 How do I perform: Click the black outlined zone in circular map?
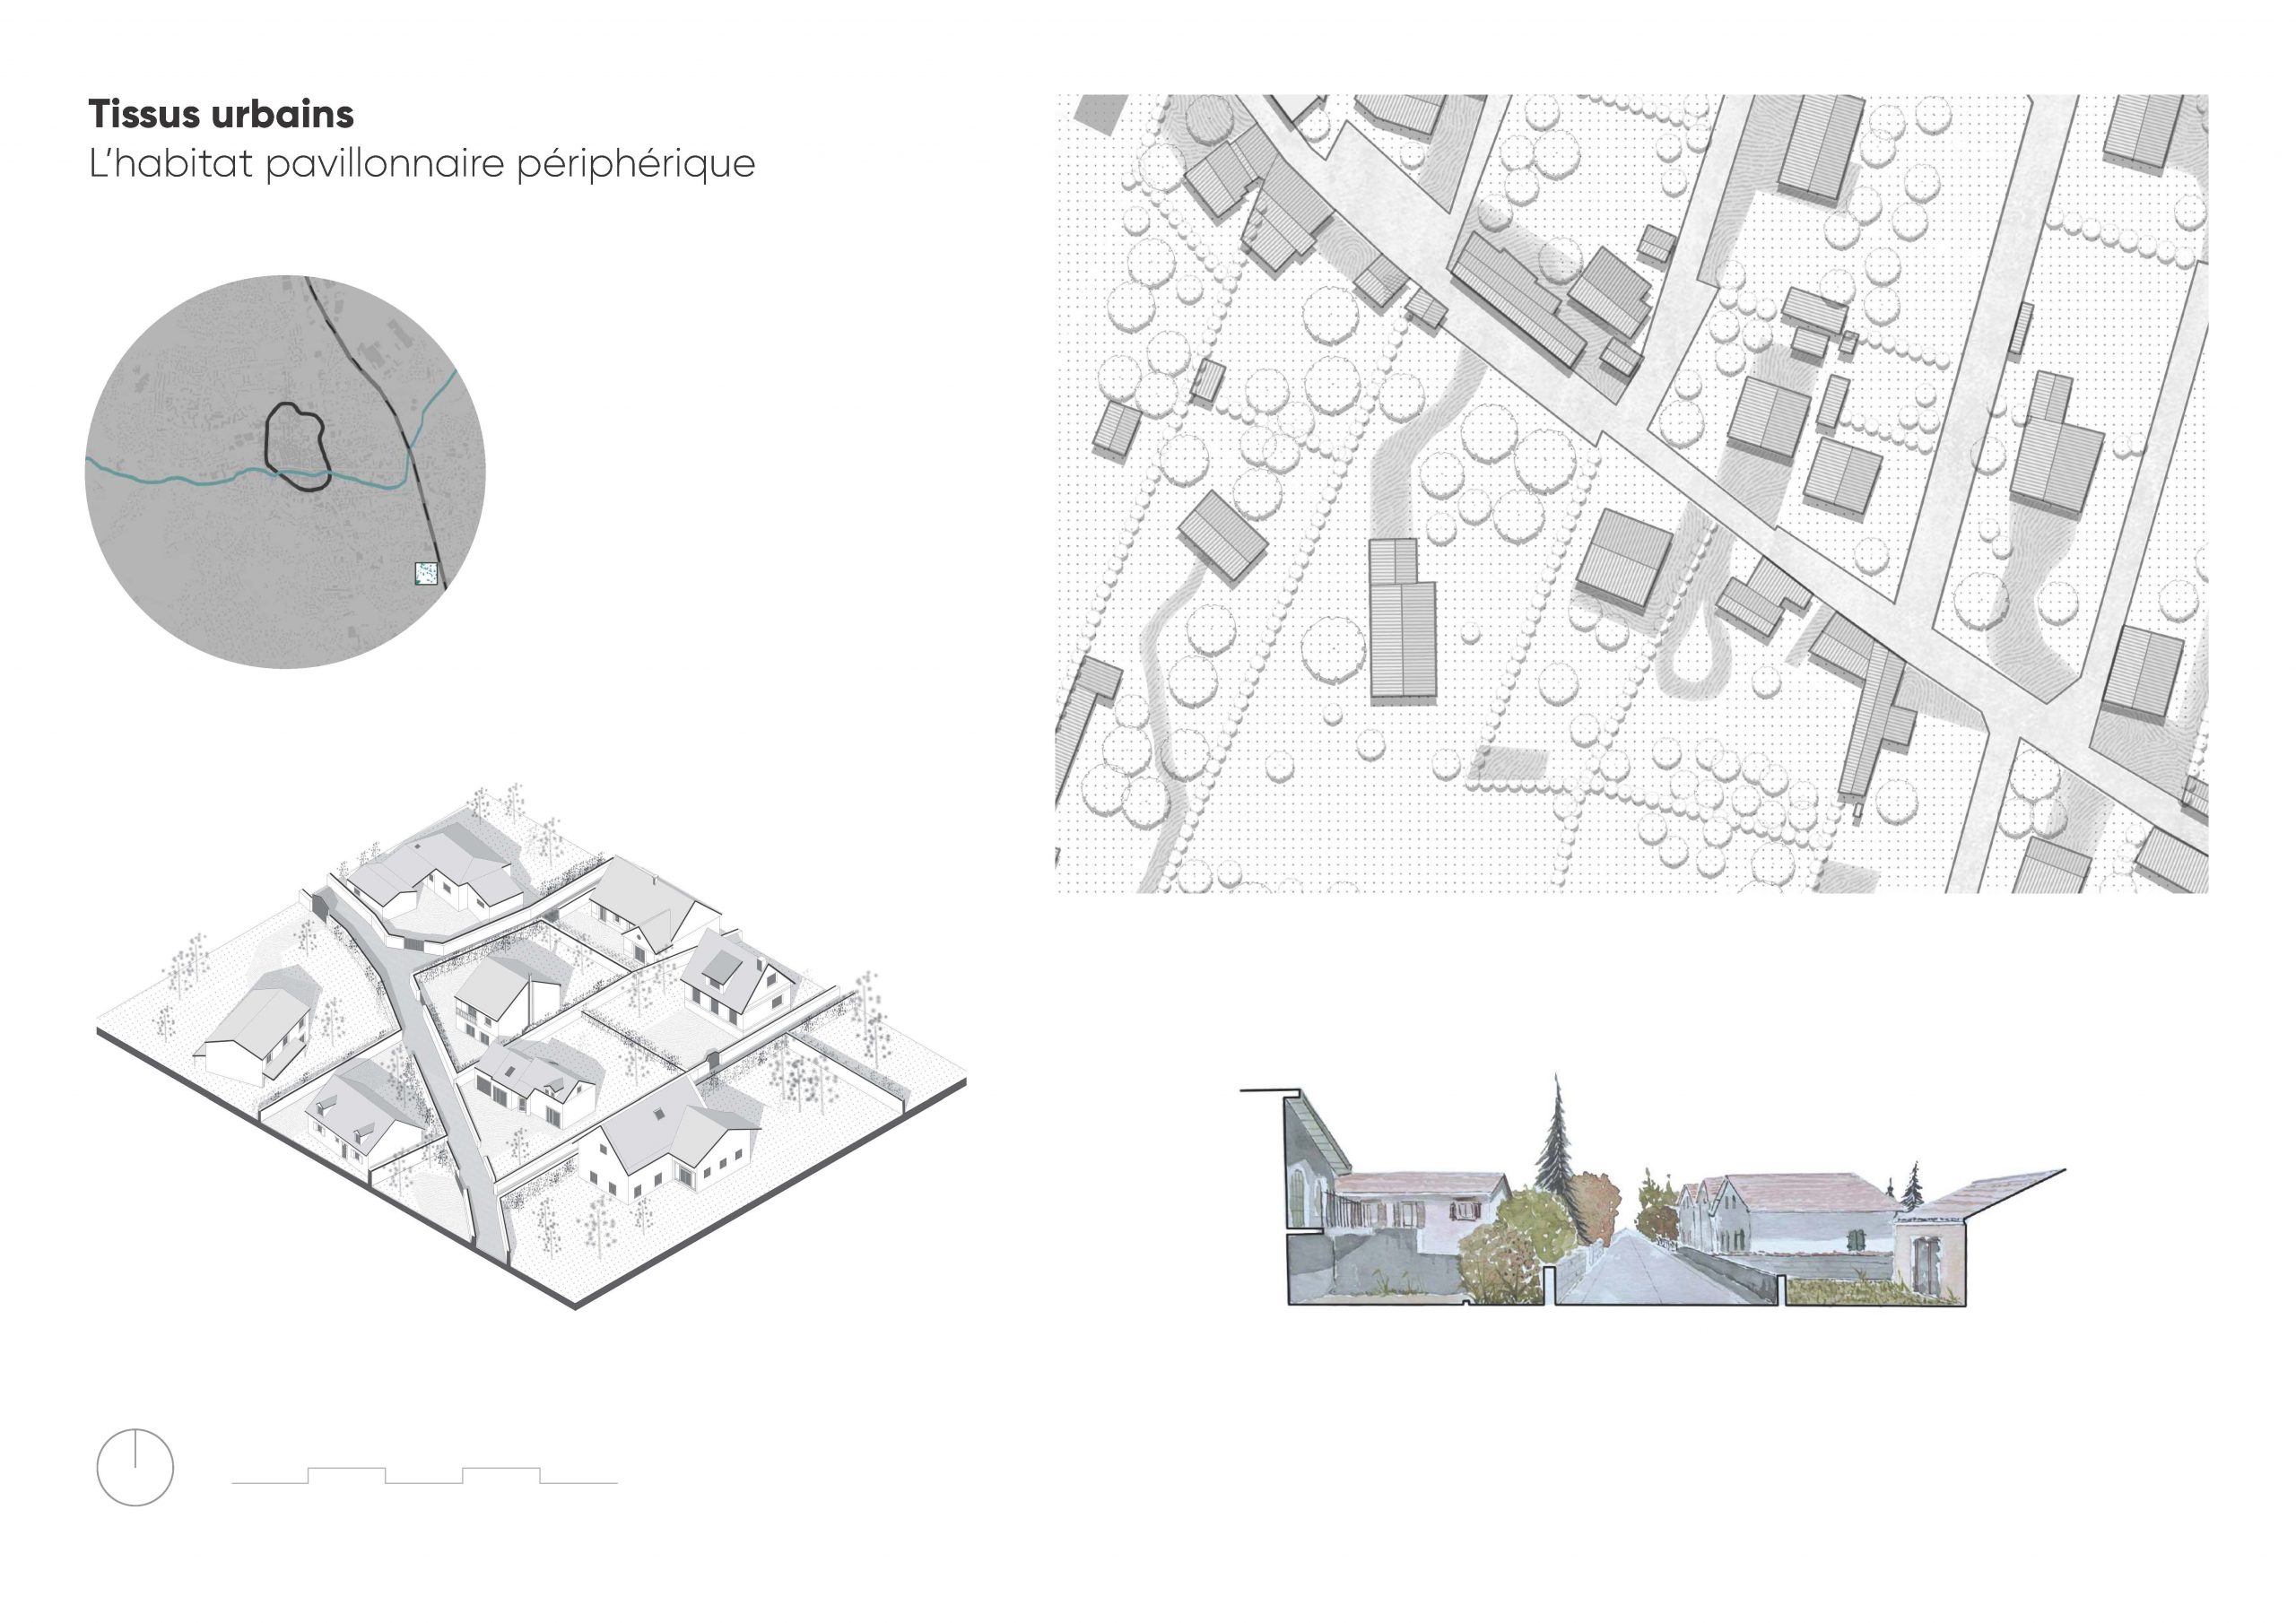(x=297, y=445)
